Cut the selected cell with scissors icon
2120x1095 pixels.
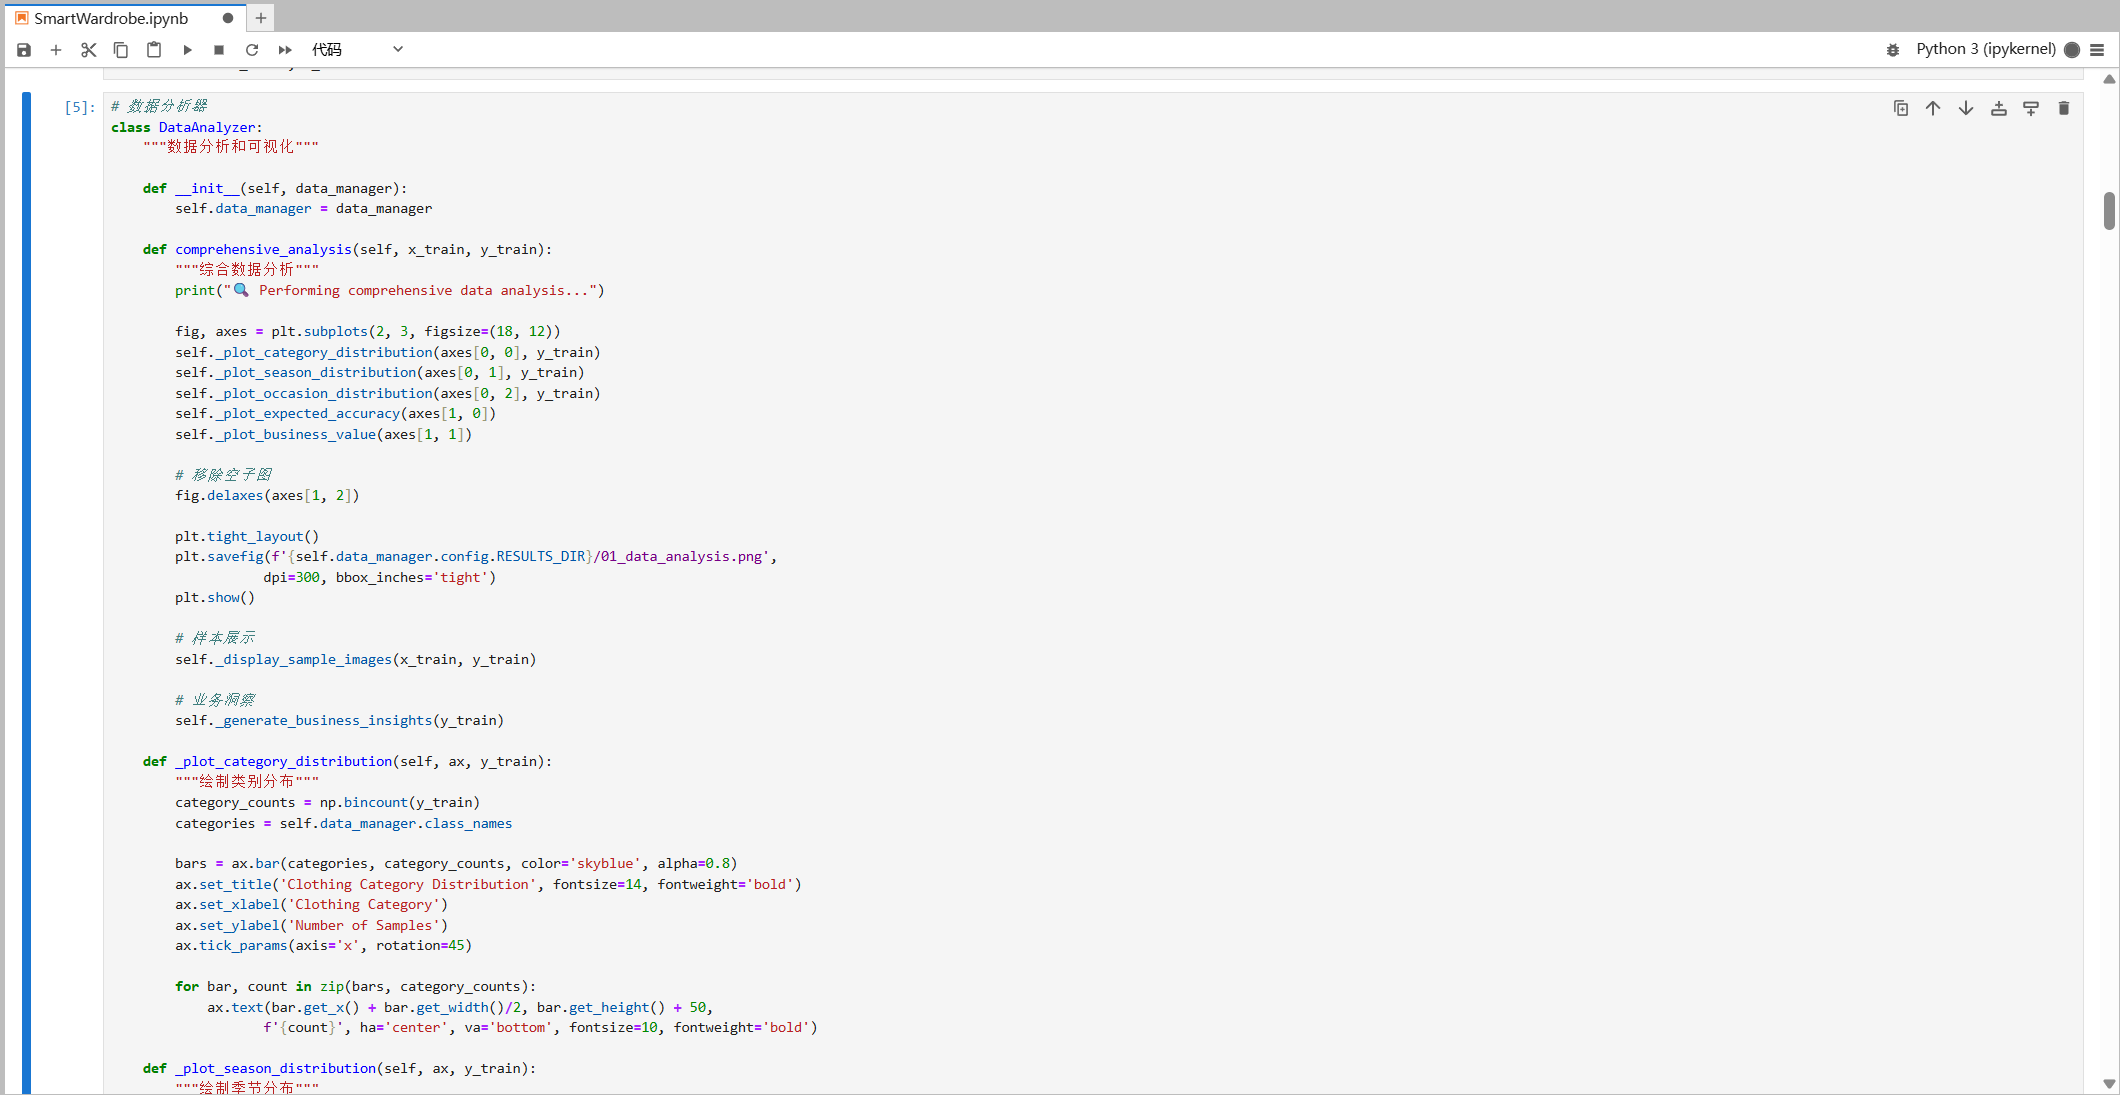coord(89,50)
